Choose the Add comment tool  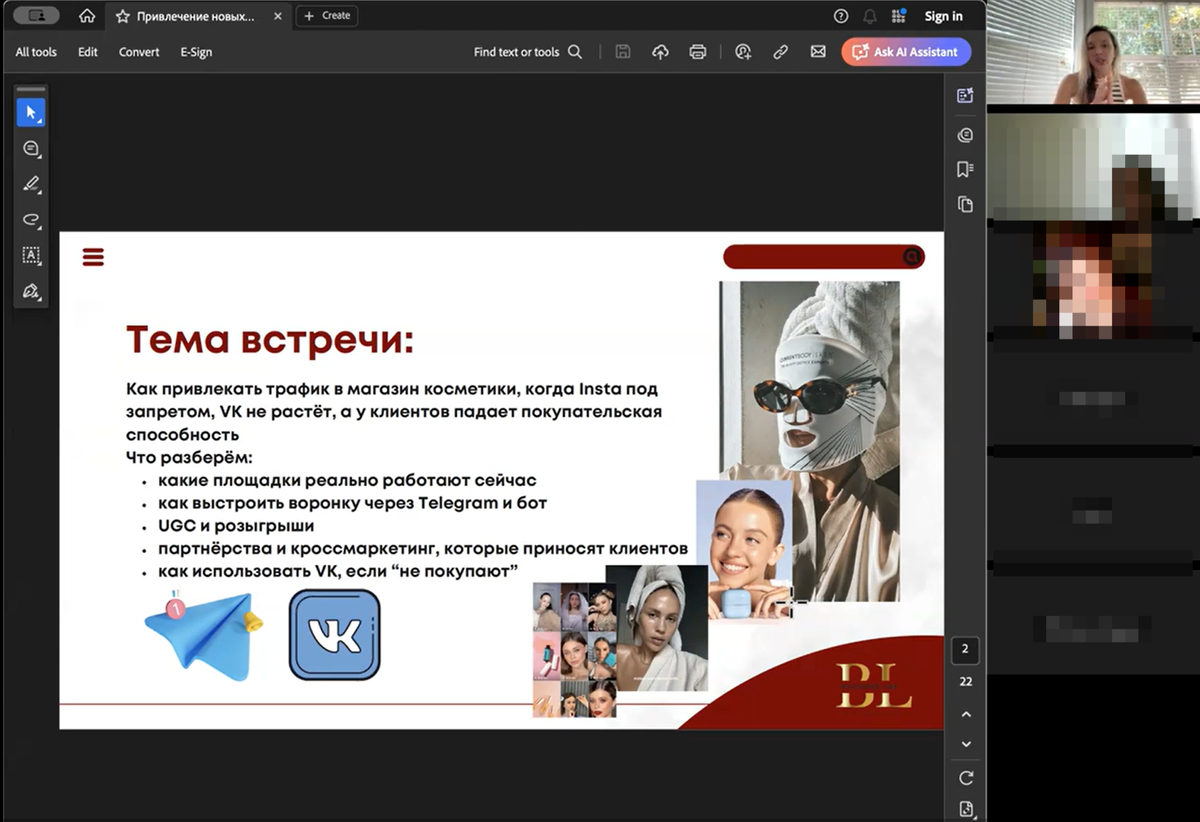[30, 148]
